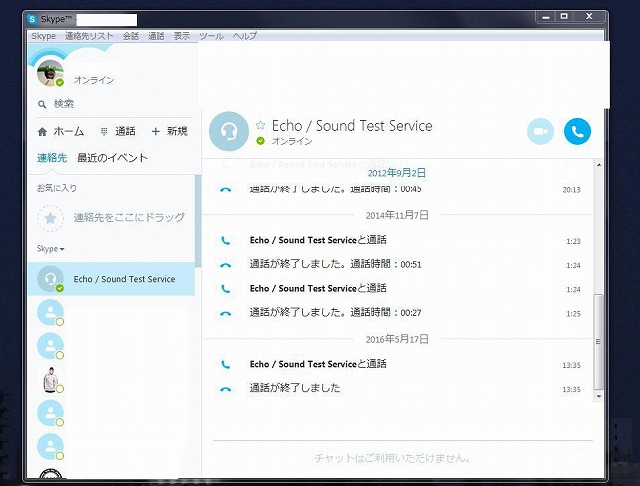The width and height of the screenshot is (640, 486).
Task: Select Echo / Sound Test Service contact
Action: point(123,279)
